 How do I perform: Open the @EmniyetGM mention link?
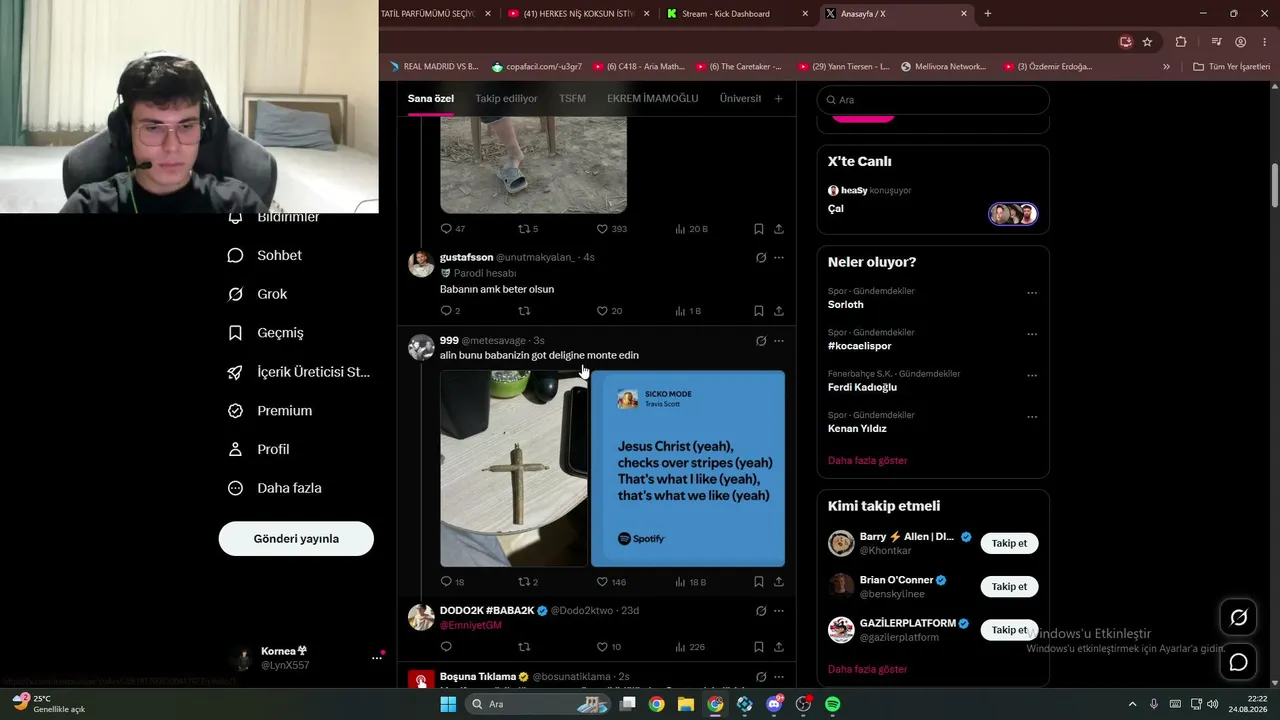click(x=471, y=626)
